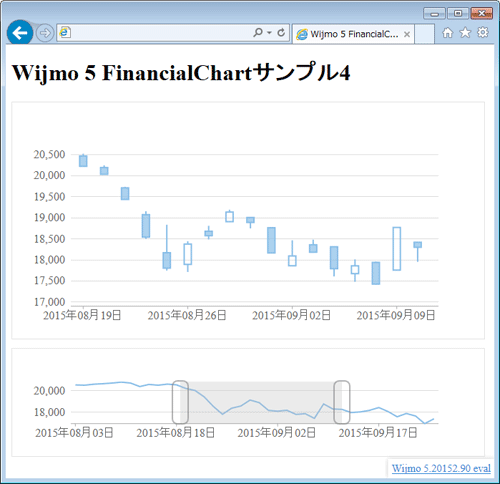Open the address bar dropdown arrow
Screen dimensions: 500x484
(x=269, y=33)
